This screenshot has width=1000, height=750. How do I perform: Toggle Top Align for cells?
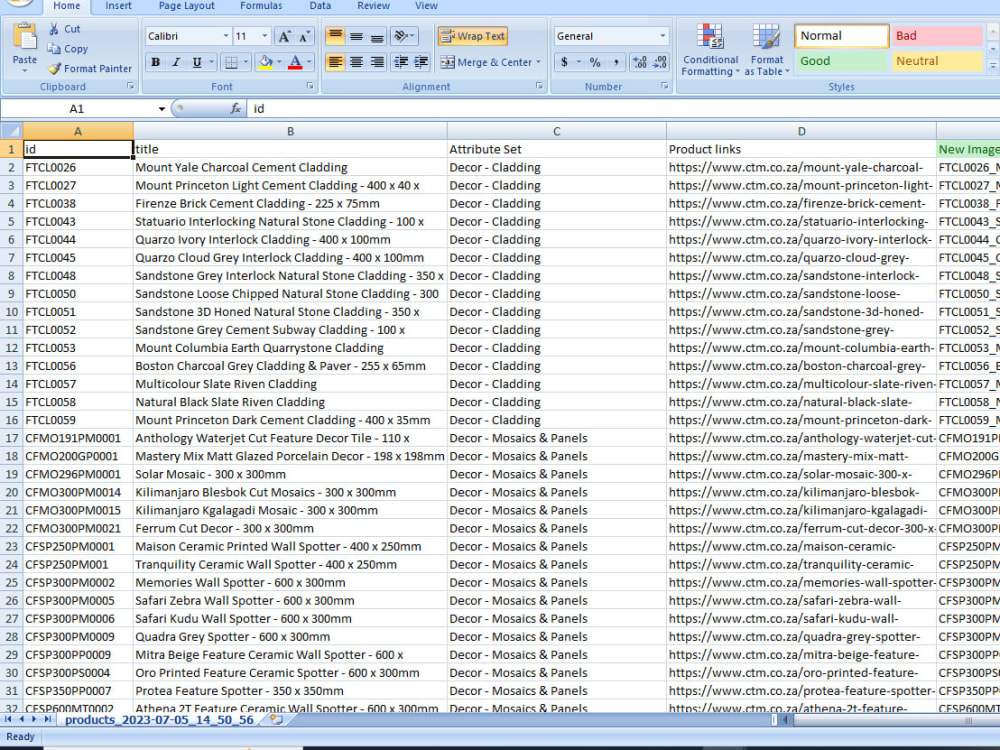(x=335, y=36)
